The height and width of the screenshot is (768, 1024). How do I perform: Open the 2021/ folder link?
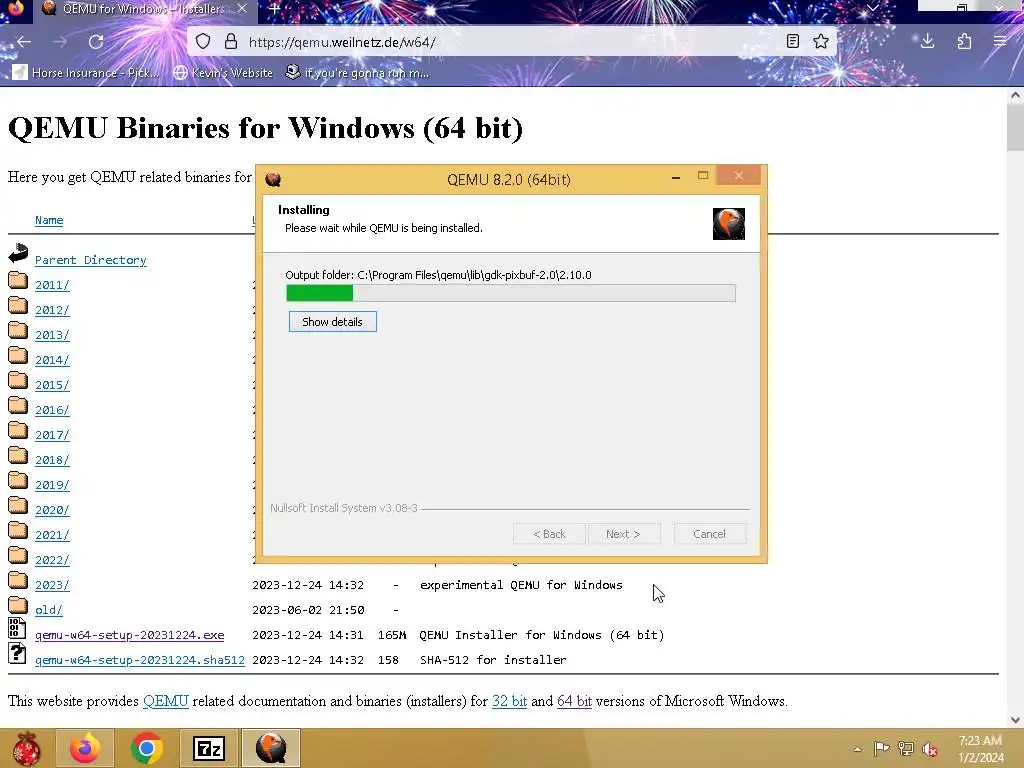click(x=52, y=535)
